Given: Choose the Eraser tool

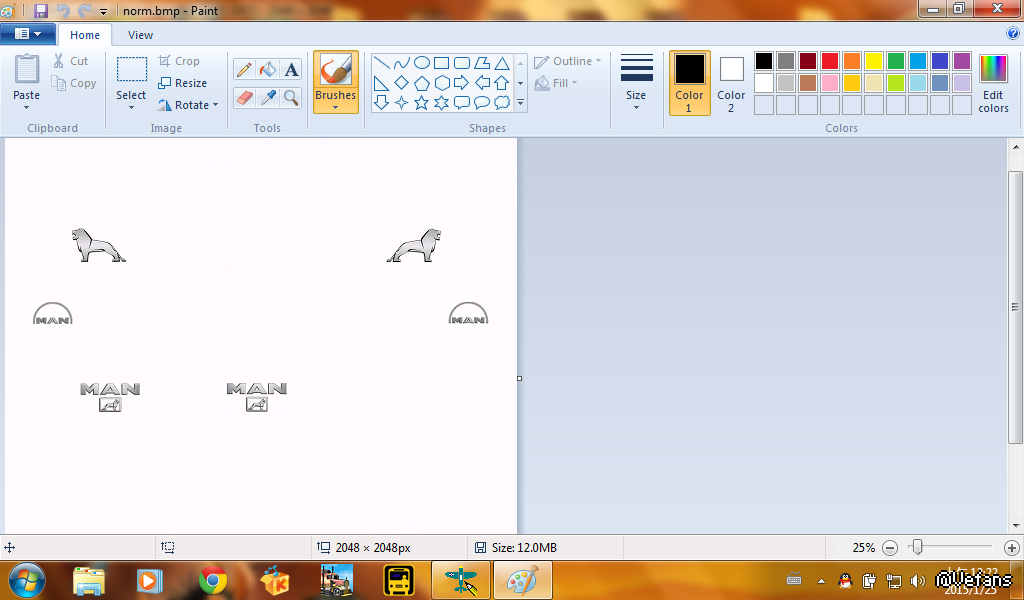Looking at the screenshot, I should tap(243, 97).
